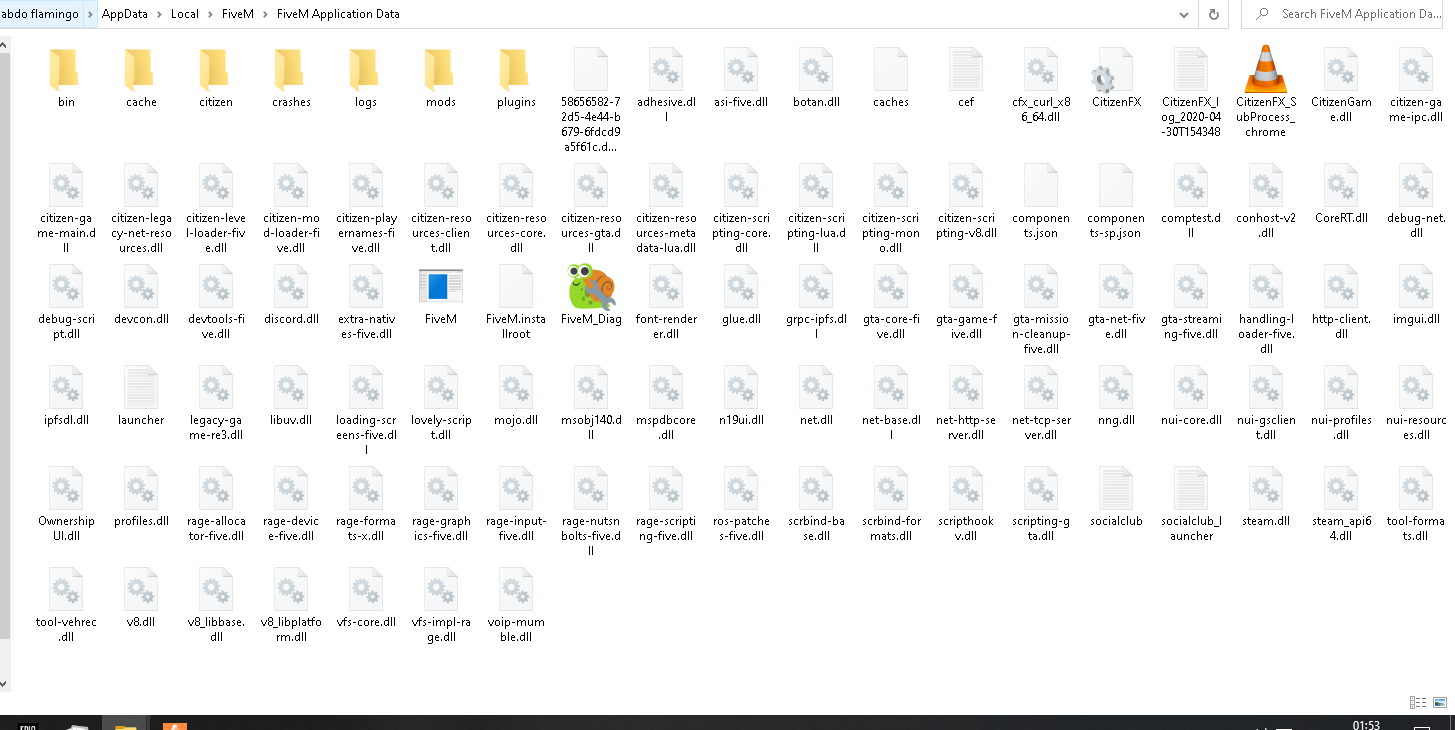The image size is (1455, 730).
Task: Select the mojo.dll file
Action: pyautogui.click(x=516, y=396)
